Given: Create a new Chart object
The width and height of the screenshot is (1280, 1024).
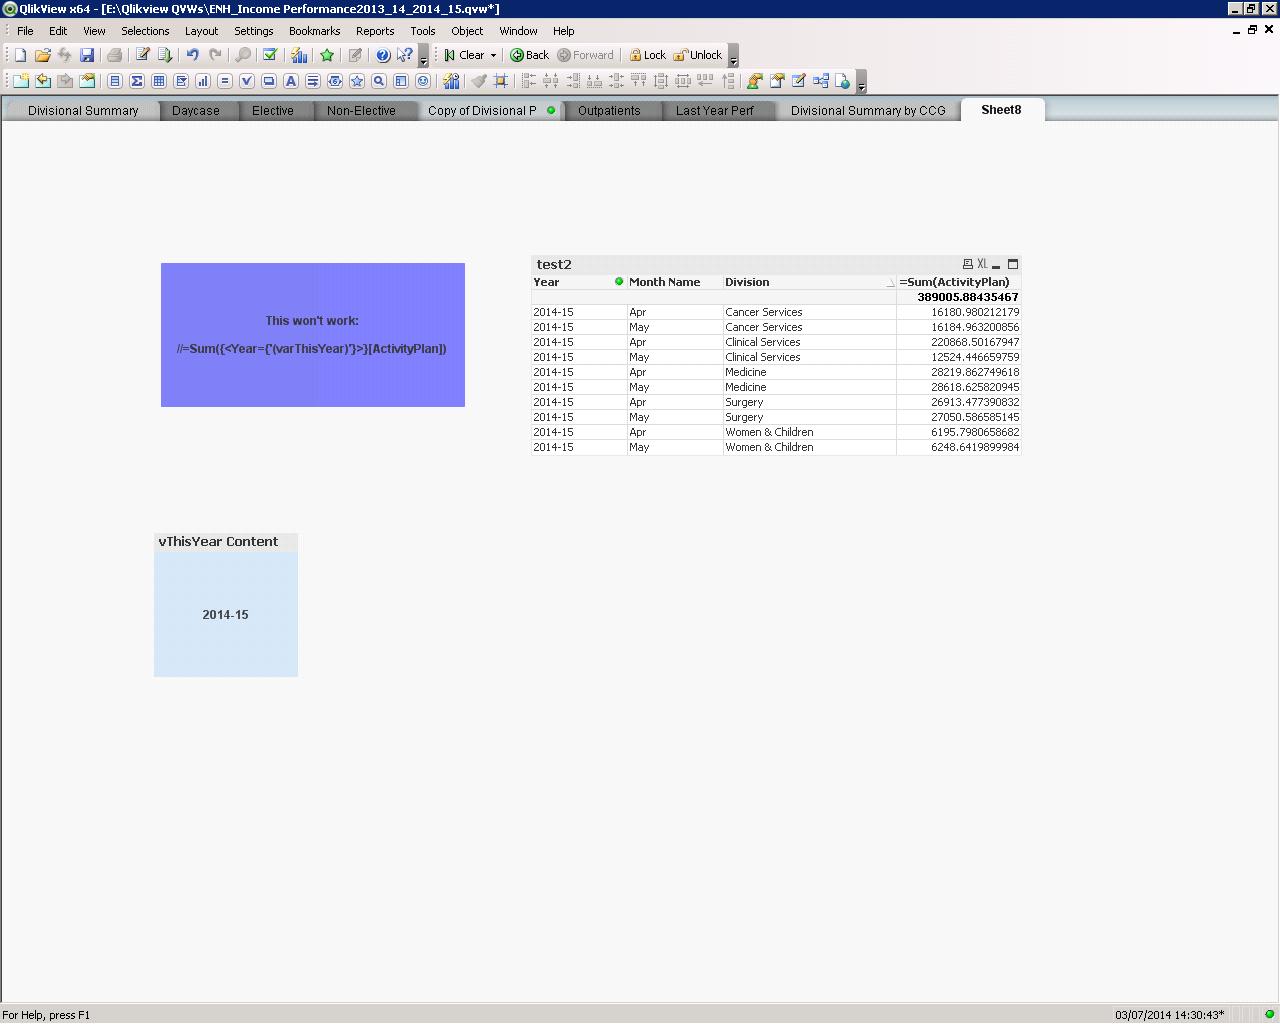Looking at the screenshot, I should click(x=203, y=81).
